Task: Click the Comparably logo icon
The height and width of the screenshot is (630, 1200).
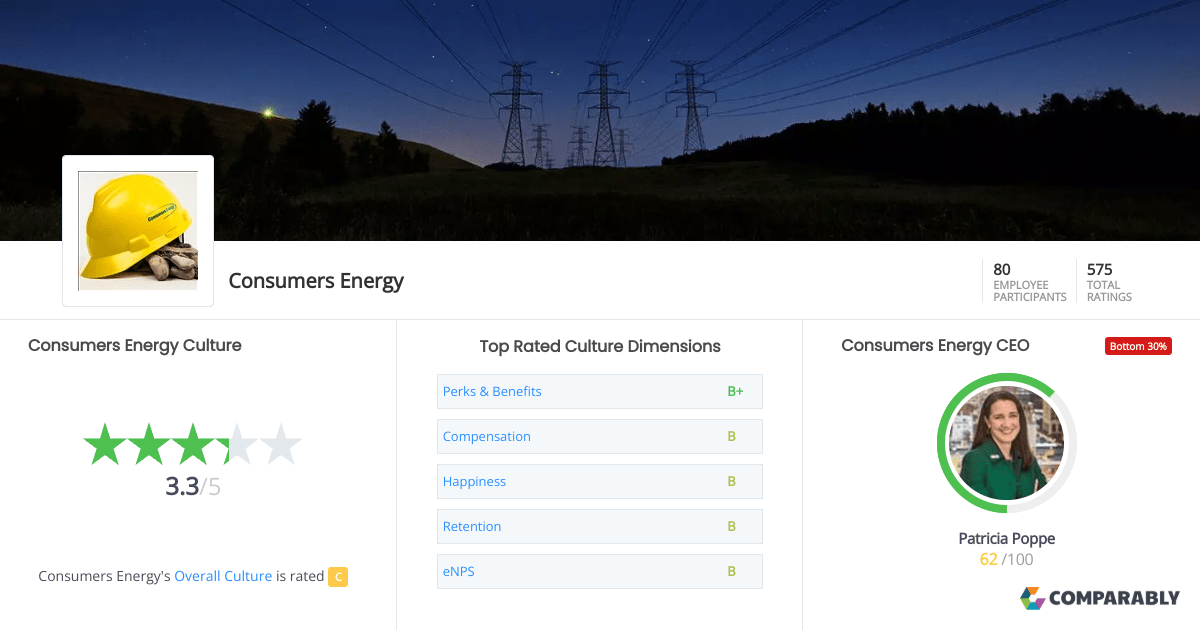Action: coord(1032,598)
